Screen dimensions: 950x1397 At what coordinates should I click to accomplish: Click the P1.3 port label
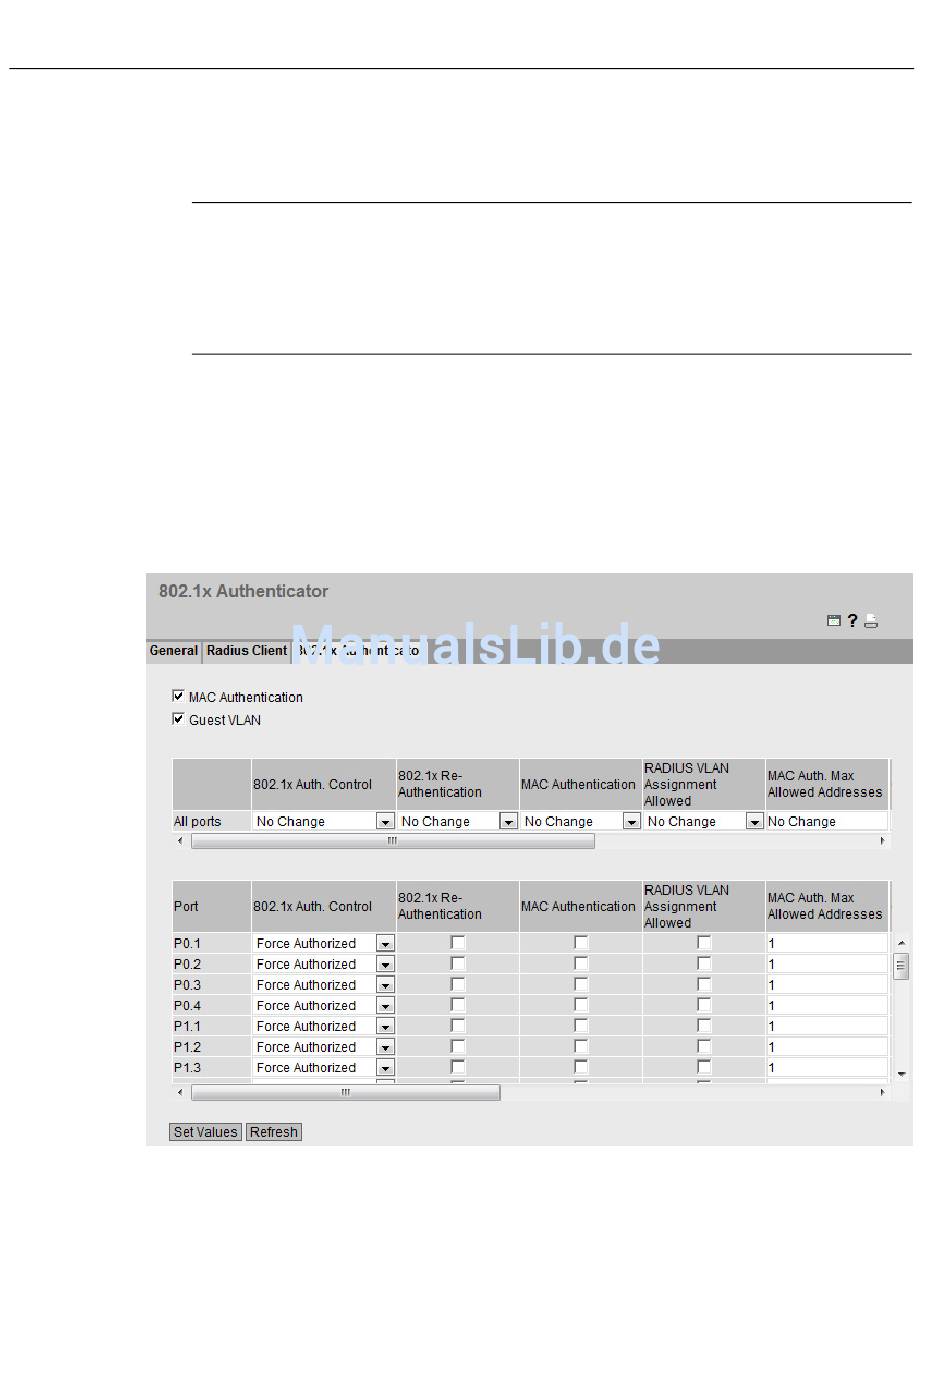[x=187, y=1067]
